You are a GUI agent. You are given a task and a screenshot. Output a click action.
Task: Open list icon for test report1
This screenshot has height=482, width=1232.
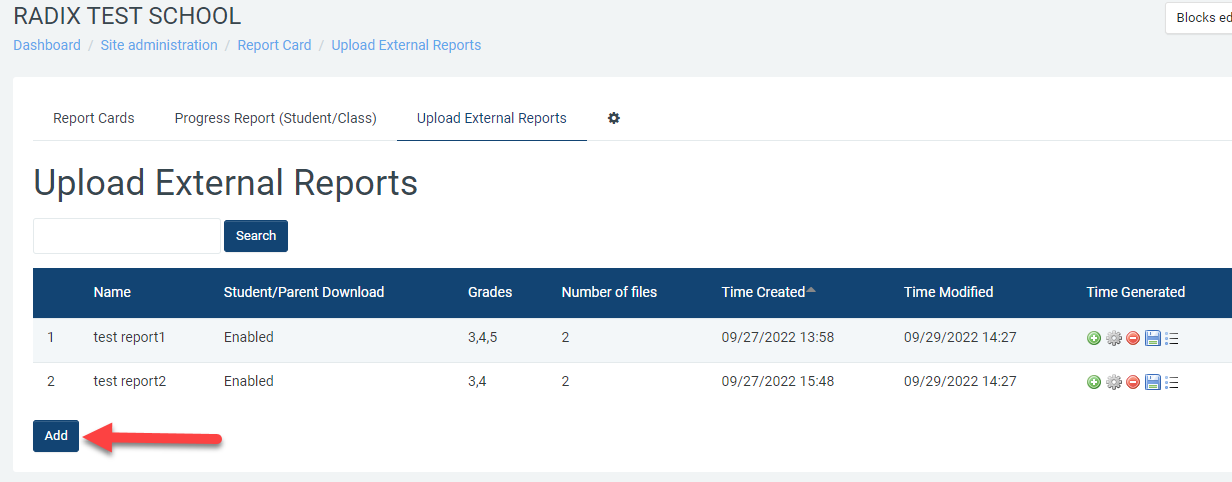1172,339
